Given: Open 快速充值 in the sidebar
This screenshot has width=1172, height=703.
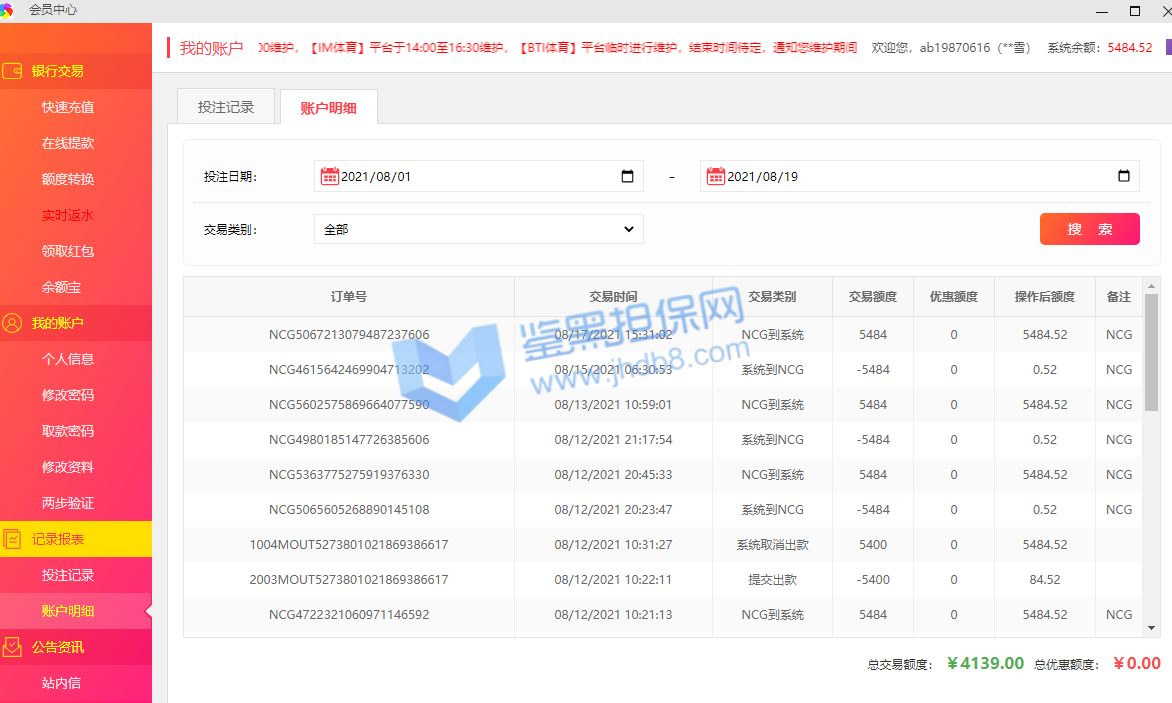Looking at the screenshot, I should tap(68, 107).
